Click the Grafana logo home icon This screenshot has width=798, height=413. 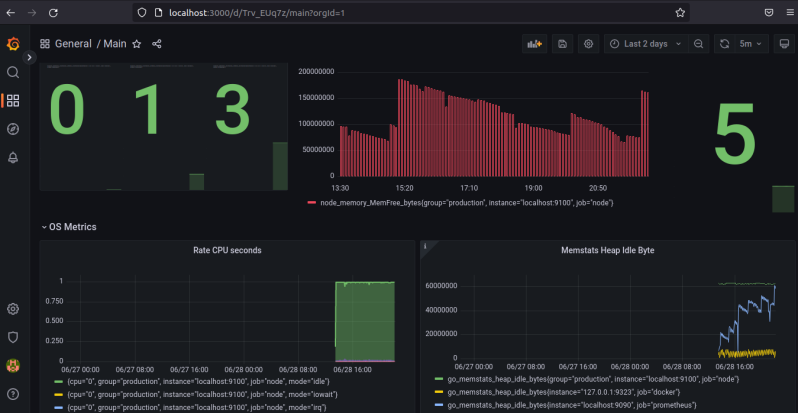click(x=13, y=44)
